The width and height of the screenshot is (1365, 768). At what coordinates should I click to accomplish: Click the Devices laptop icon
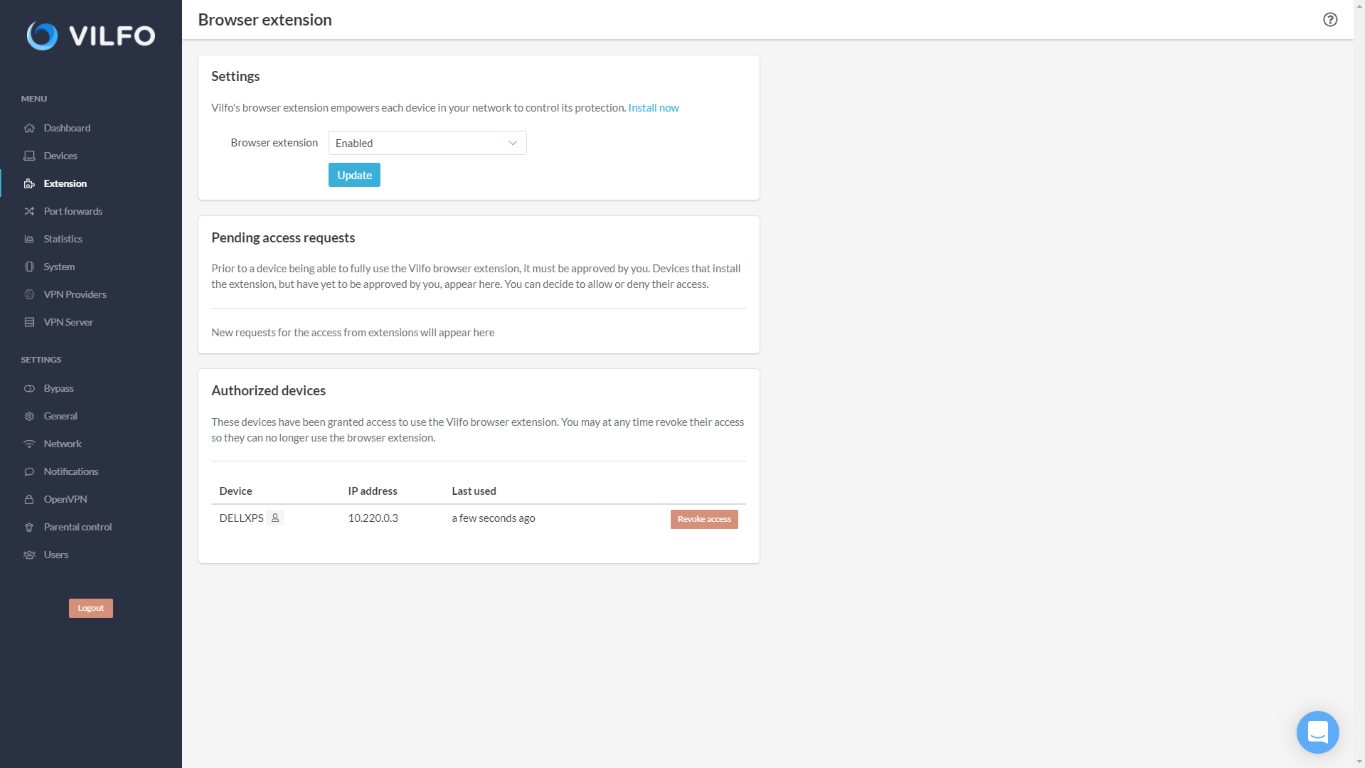(29, 156)
